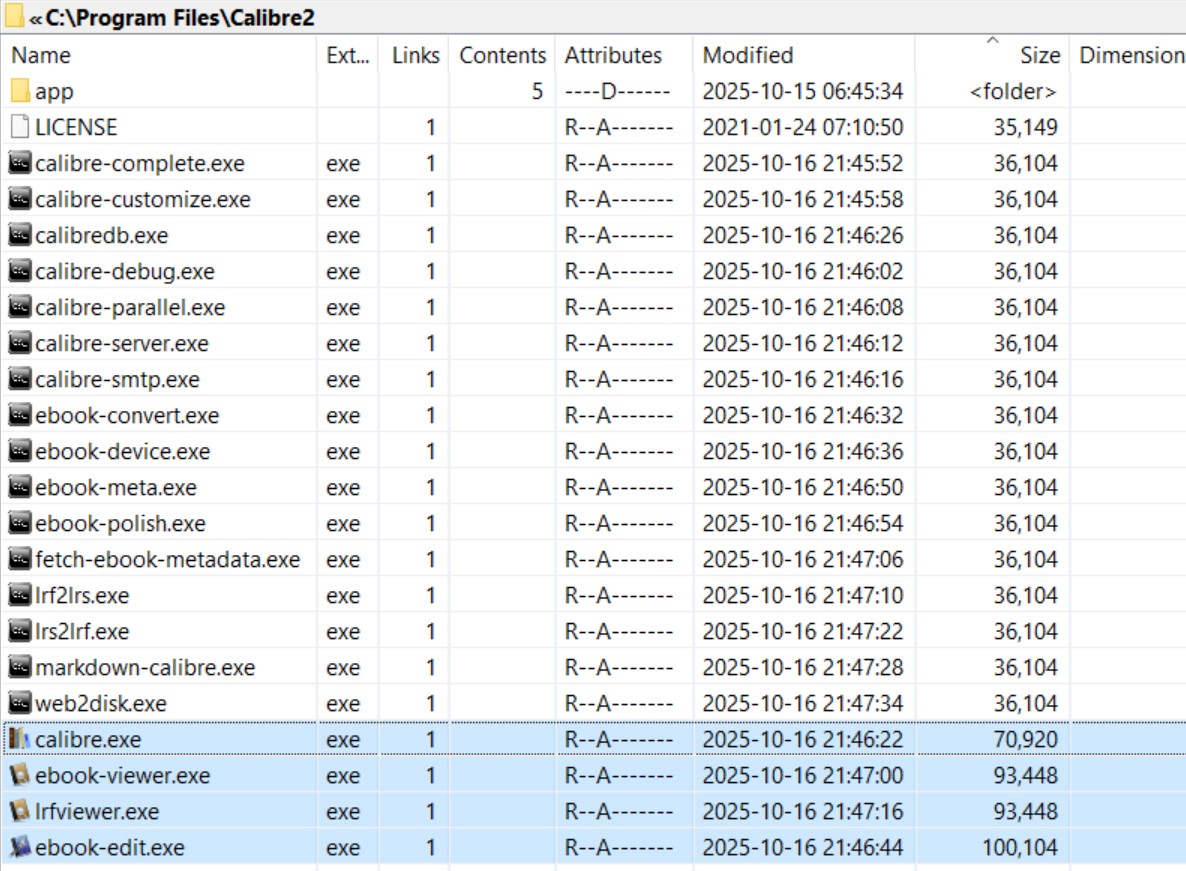Click the fetch-ebook-metadata.exe icon
1186x871 pixels.
click(x=20, y=559)
